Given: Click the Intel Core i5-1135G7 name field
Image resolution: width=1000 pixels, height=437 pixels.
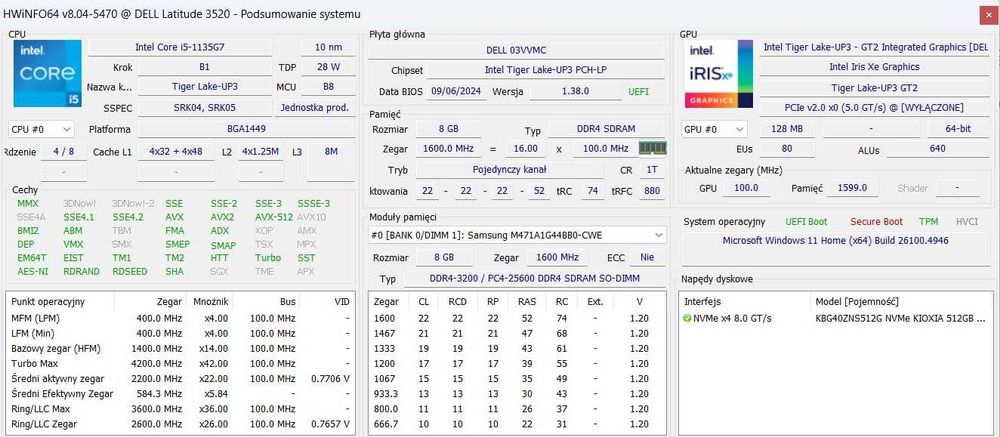Looking at the screenshot, I should (x=180, y=47).
